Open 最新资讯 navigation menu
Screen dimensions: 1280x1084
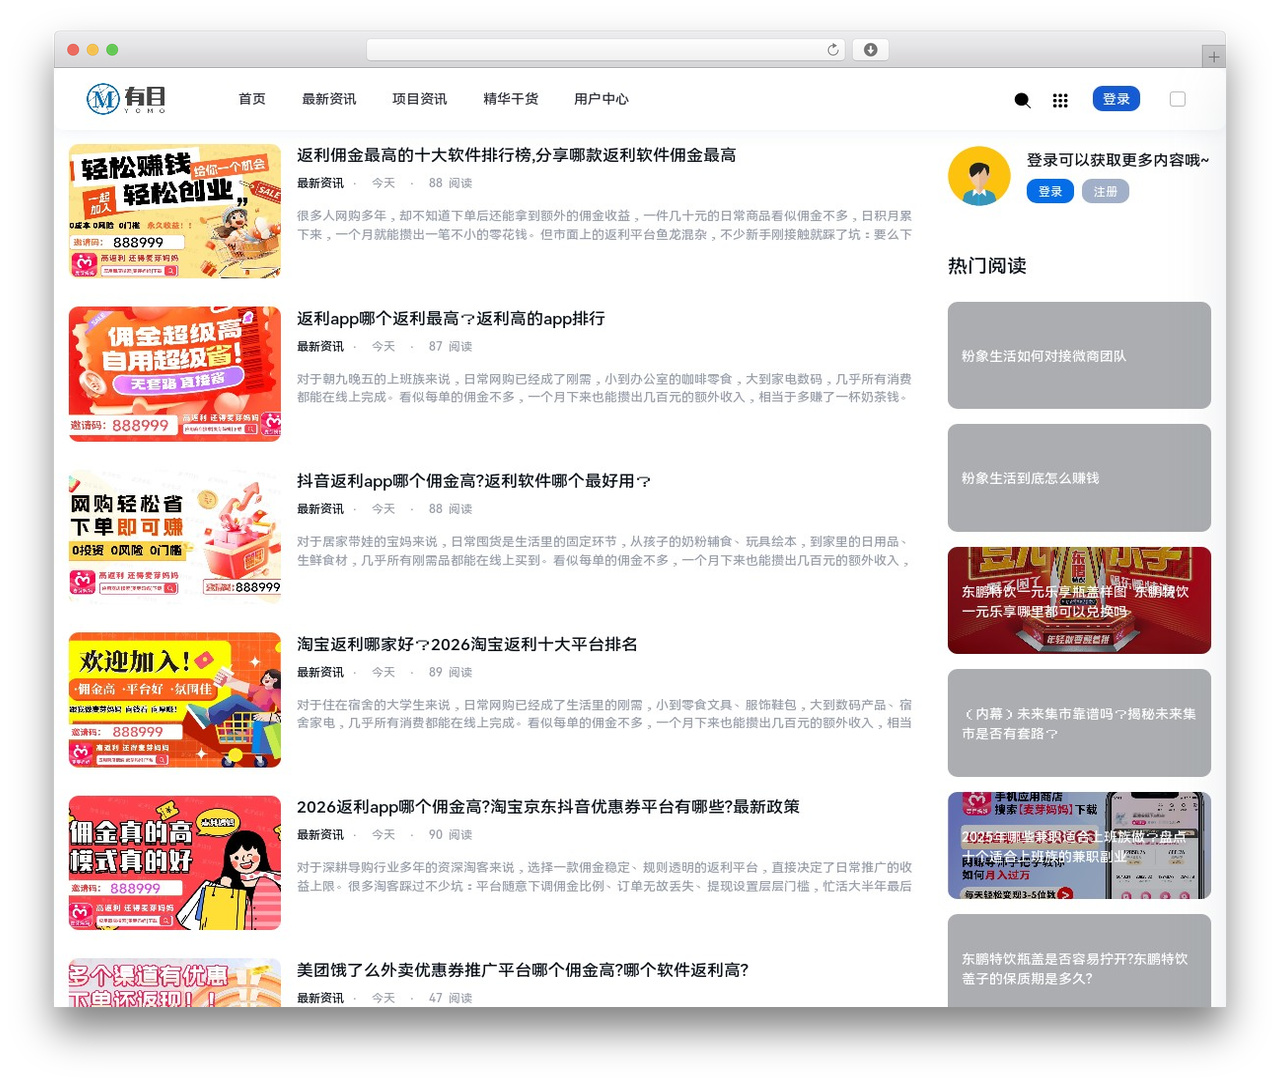(329, 99)
